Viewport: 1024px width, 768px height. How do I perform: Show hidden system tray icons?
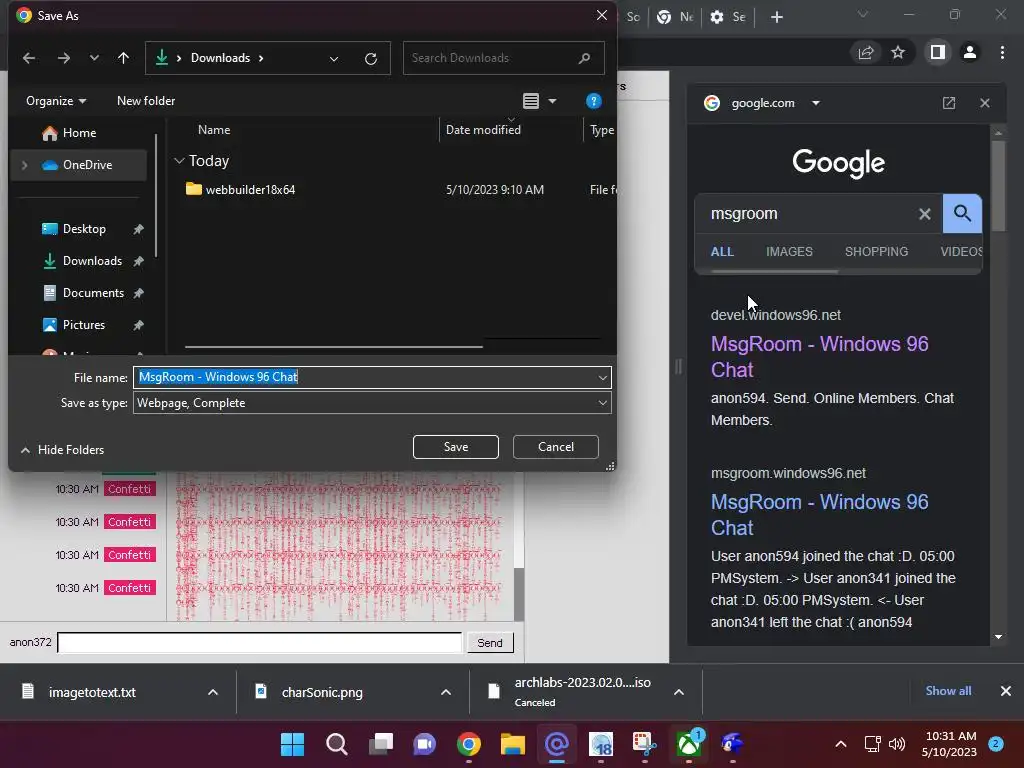pos(841,744)
